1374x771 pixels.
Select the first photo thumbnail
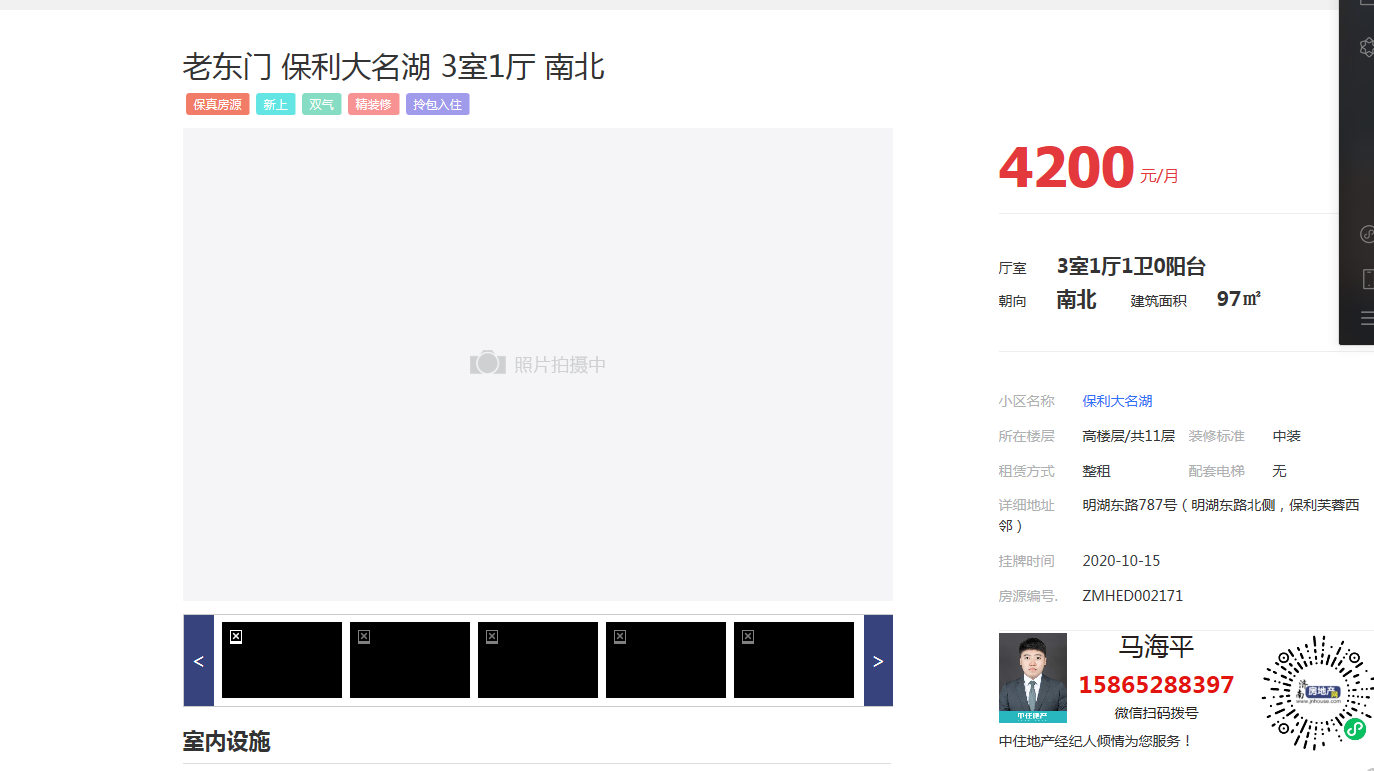tap(282, 660)
